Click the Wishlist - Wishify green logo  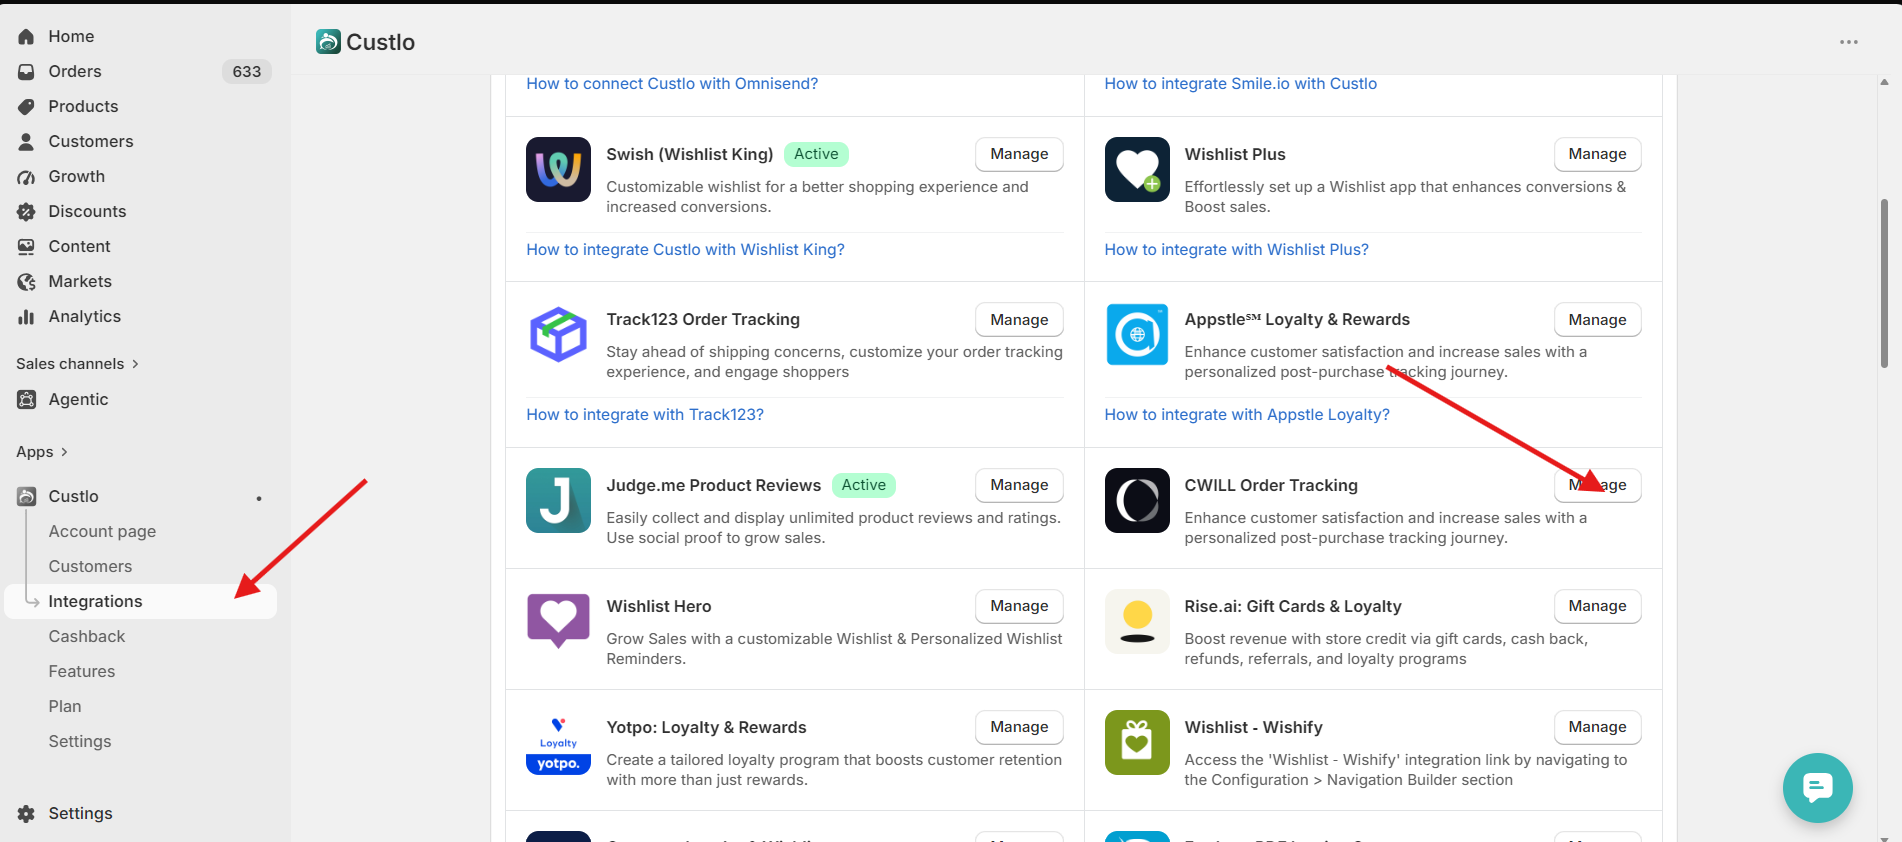coord(1137,743)
